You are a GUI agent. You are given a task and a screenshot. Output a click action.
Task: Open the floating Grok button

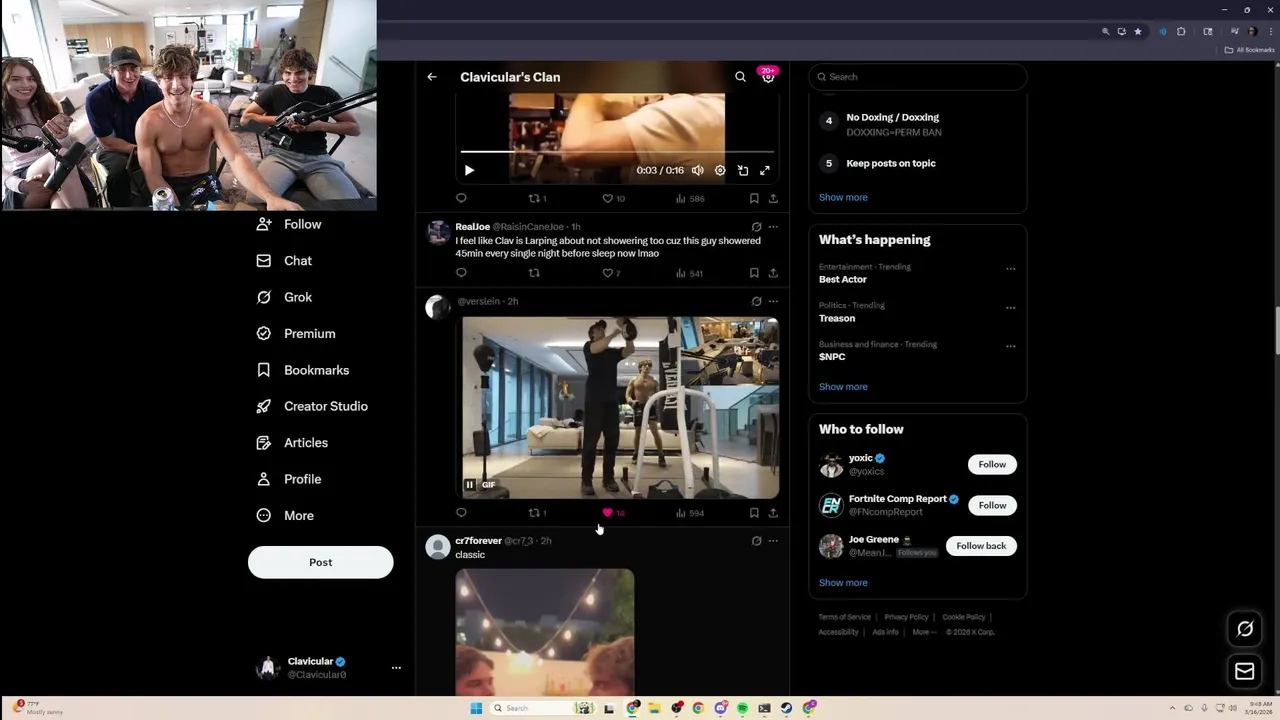pyautogui.click(x=1245, y=629)
